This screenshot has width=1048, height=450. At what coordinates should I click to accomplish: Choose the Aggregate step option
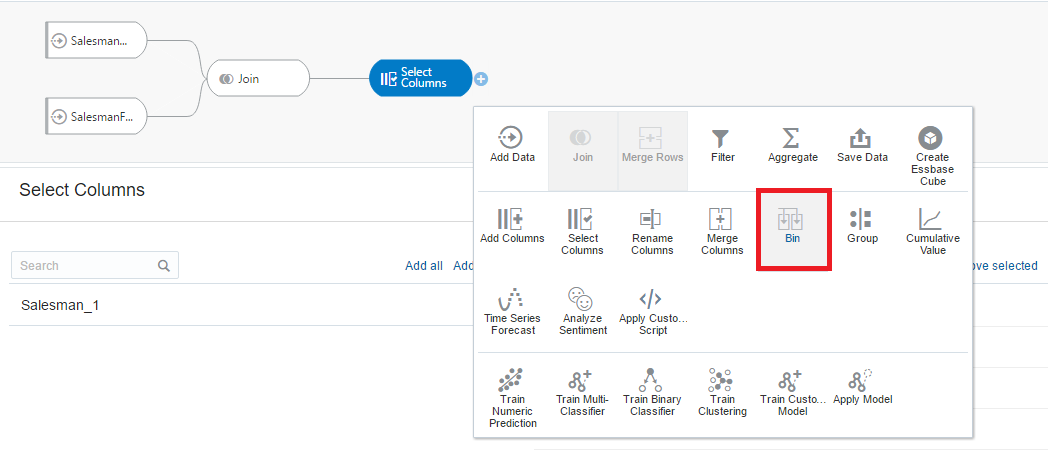792,147
